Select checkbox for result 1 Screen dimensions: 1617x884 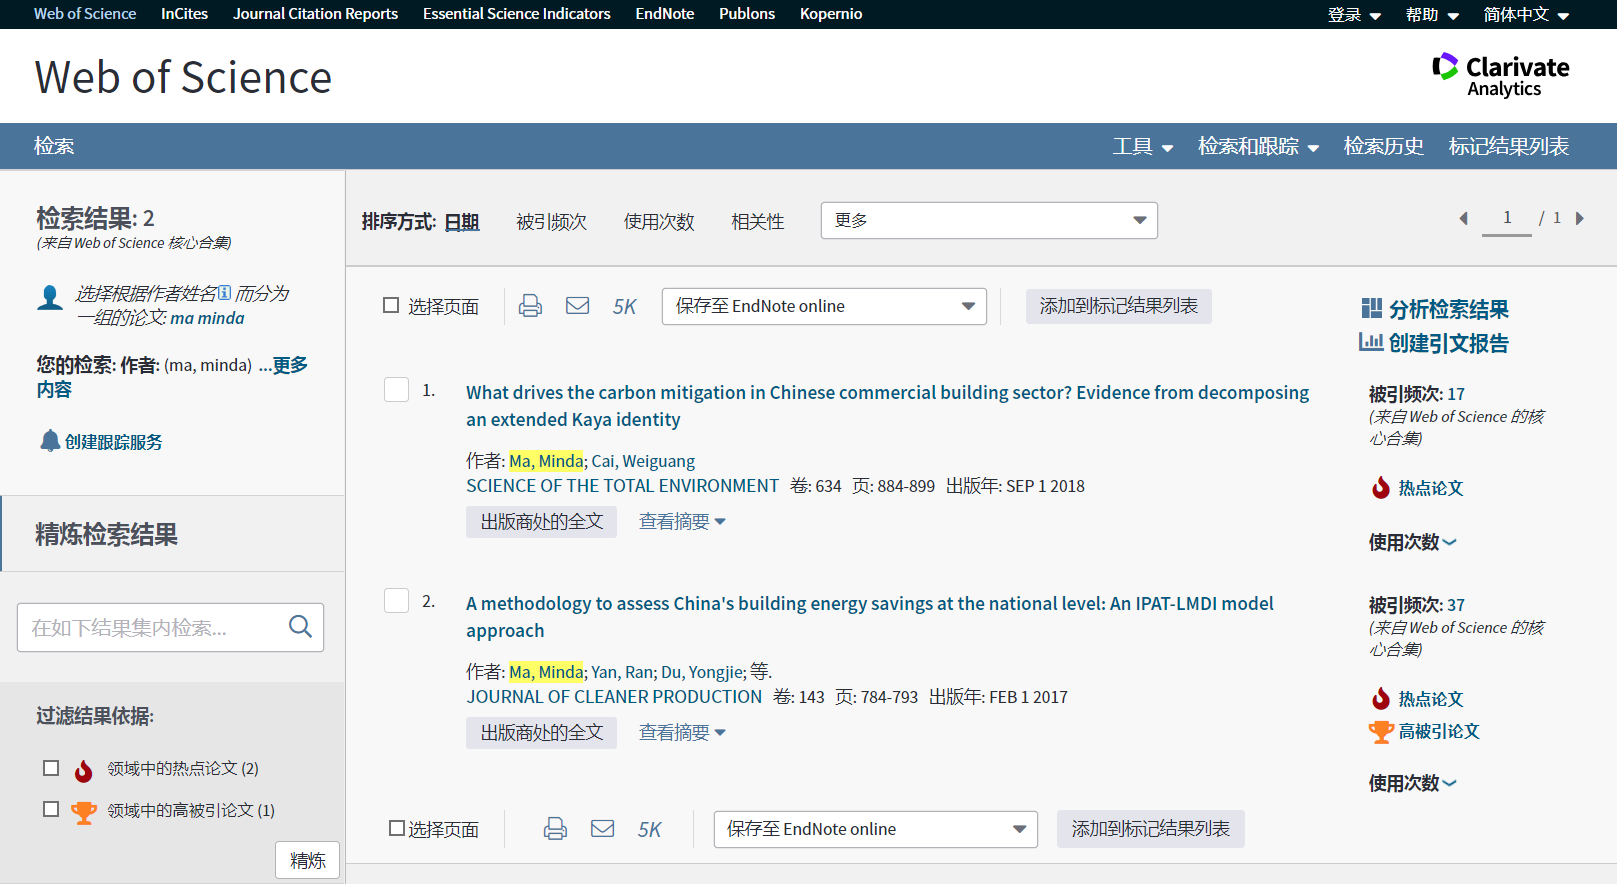point(396,389)
